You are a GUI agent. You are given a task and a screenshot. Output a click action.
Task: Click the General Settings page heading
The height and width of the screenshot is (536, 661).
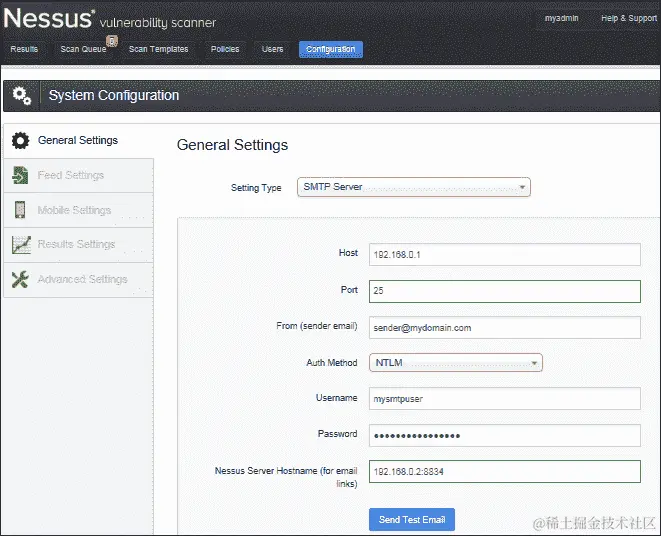[x=232, y=145]
